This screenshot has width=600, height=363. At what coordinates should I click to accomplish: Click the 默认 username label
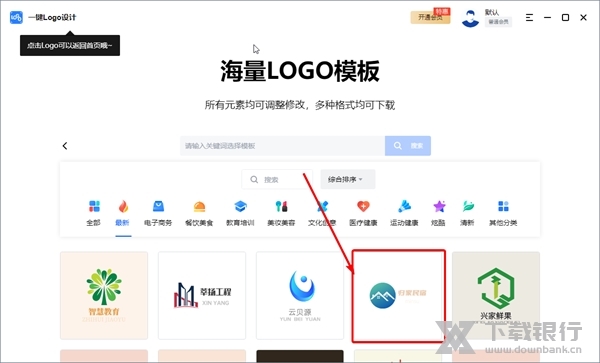tap(492, 12)
